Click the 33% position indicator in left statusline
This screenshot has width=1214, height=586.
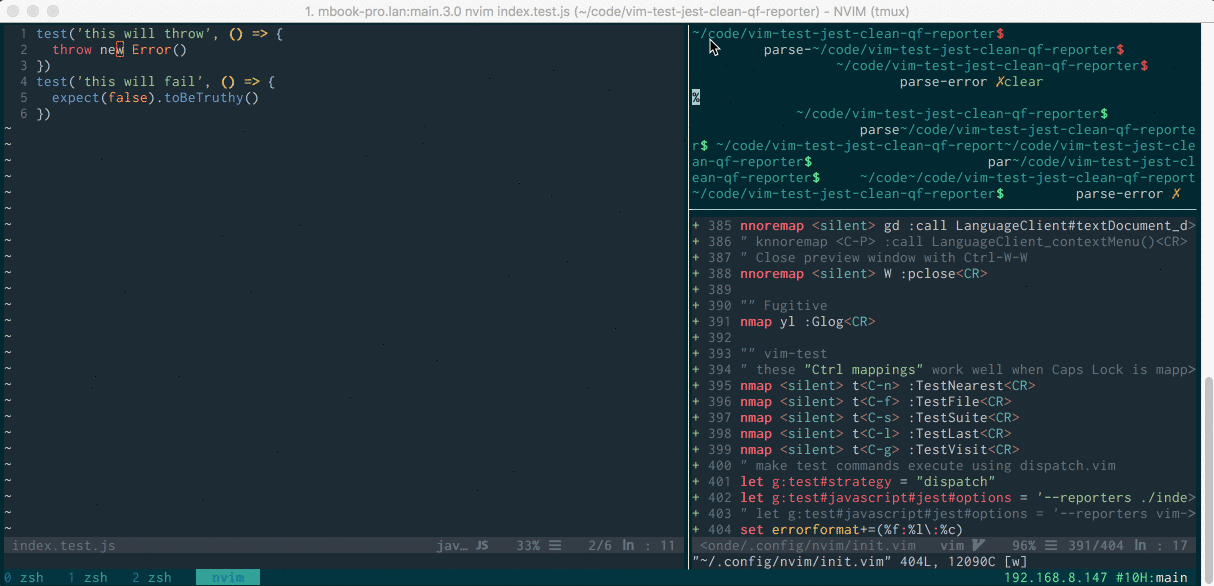[x=527, y=545]
